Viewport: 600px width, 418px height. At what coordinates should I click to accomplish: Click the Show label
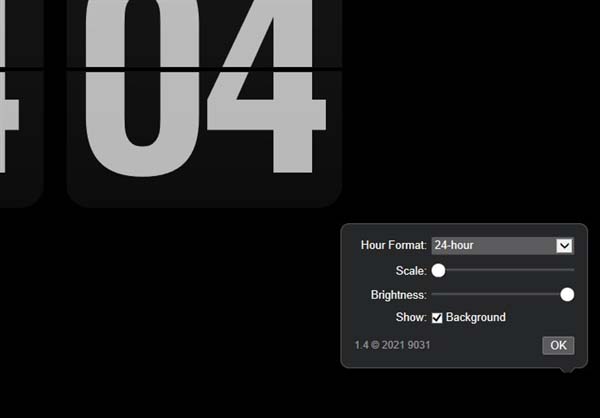click(x=411, y=317)
